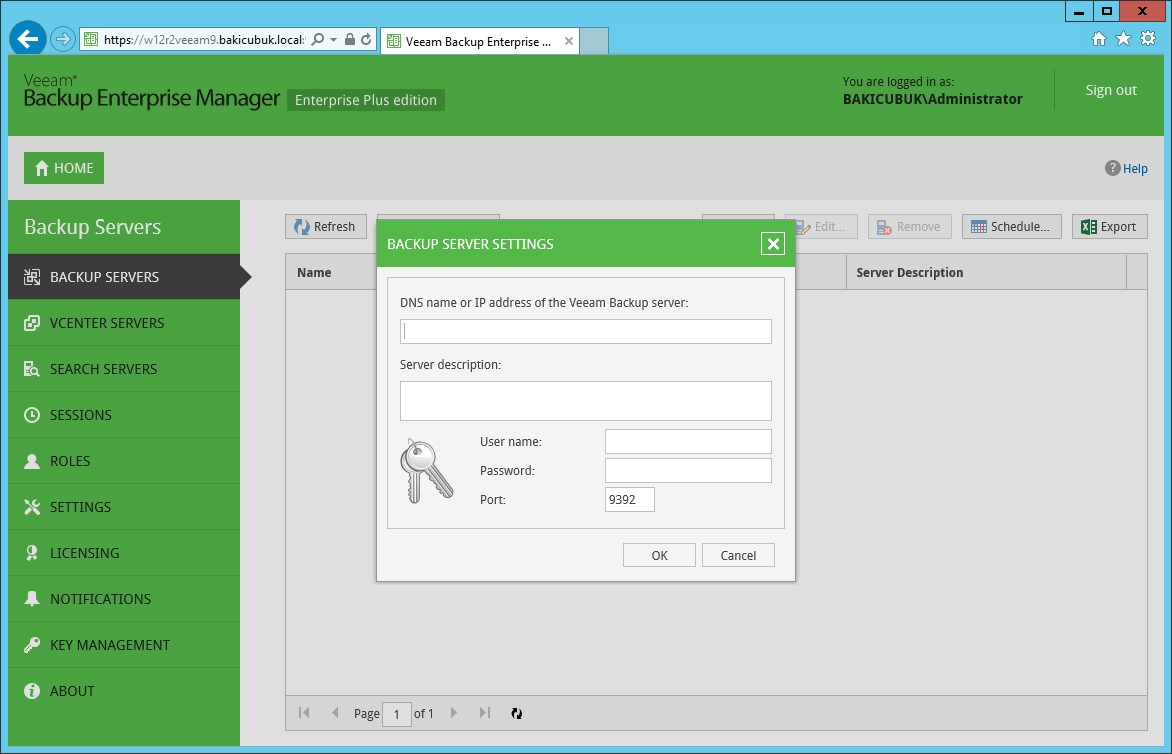Click the Refresh toolbar button
This screenshot has height=754, width=1172.
coord(325,226)
